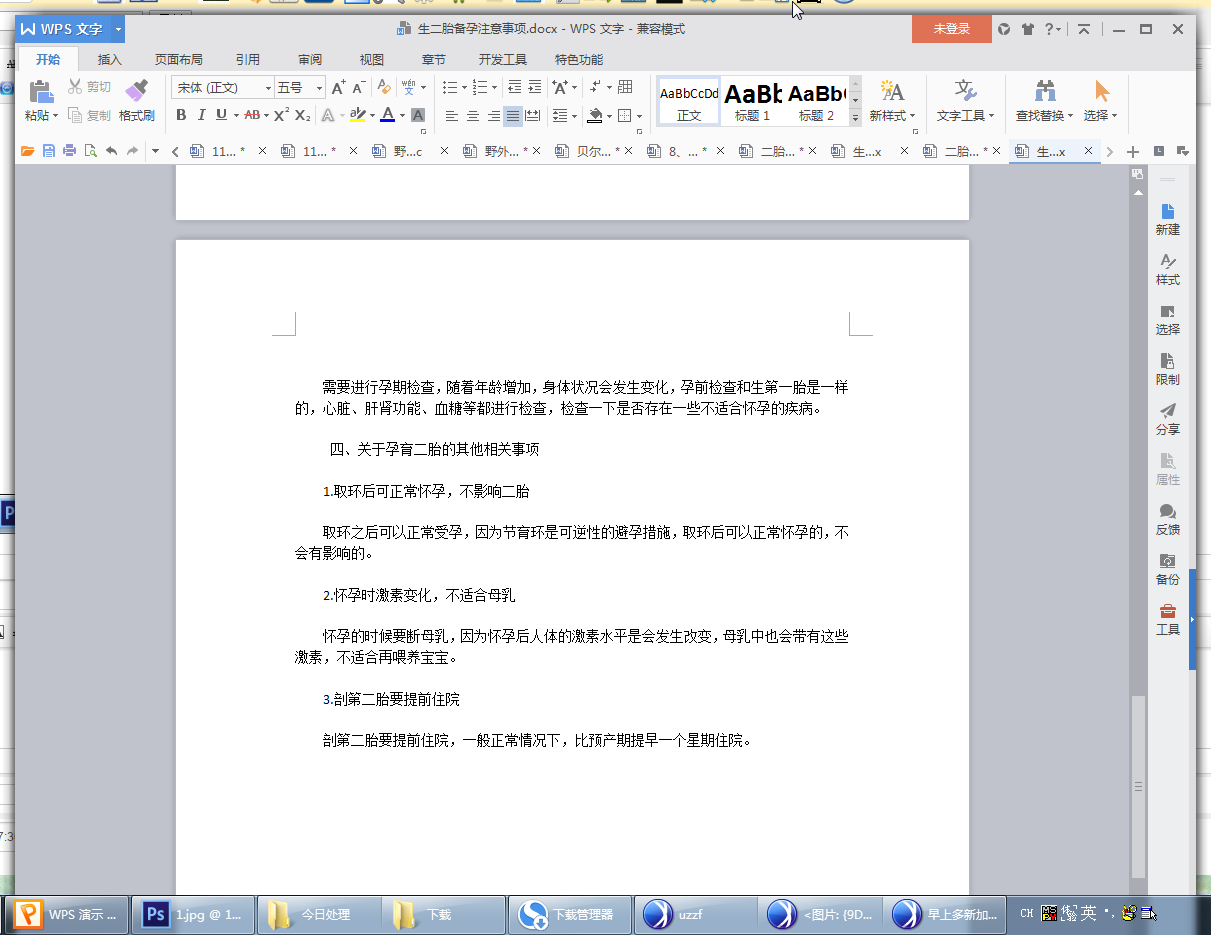1211x935 pixels.
Task: Toggle Bold formatting
Action: tap(181, 115)
